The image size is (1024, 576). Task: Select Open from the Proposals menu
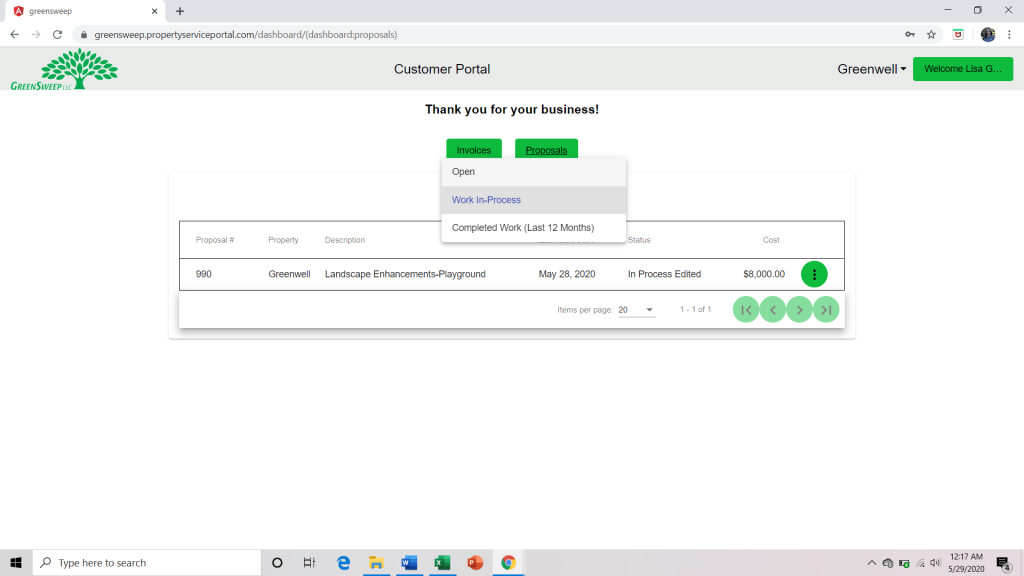(534, 172)
